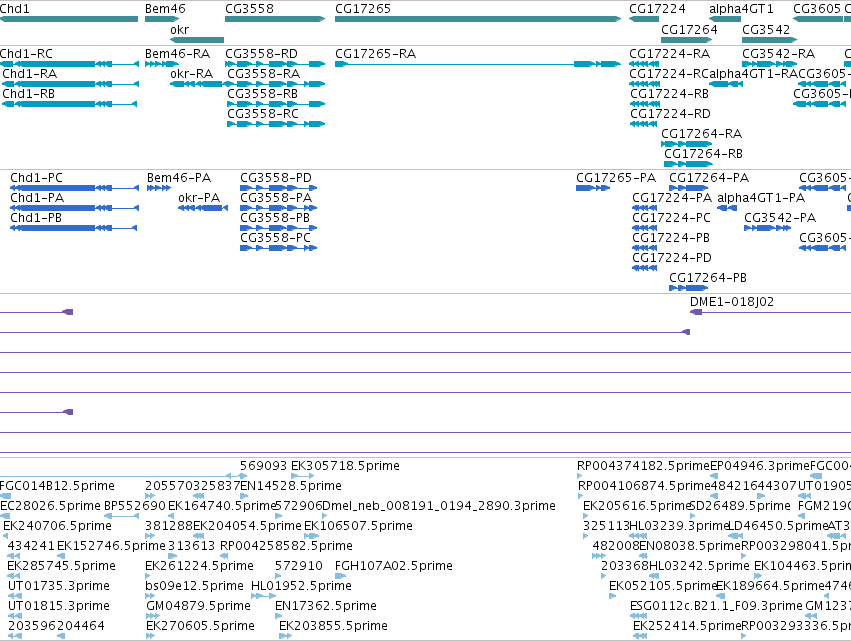Click EST label EK052105.5prime
Viewport: 851px width, 641px height.
tap(663, 586)
